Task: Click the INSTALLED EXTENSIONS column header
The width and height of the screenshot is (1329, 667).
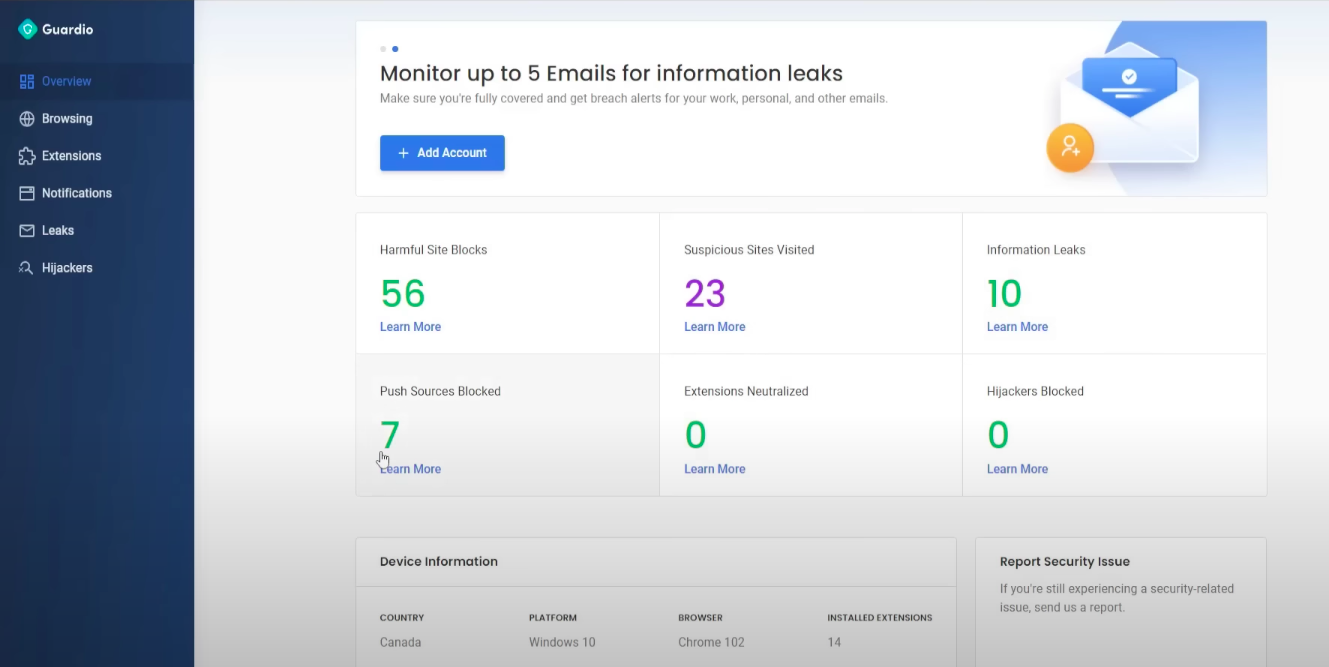Action: coord(880,618)
